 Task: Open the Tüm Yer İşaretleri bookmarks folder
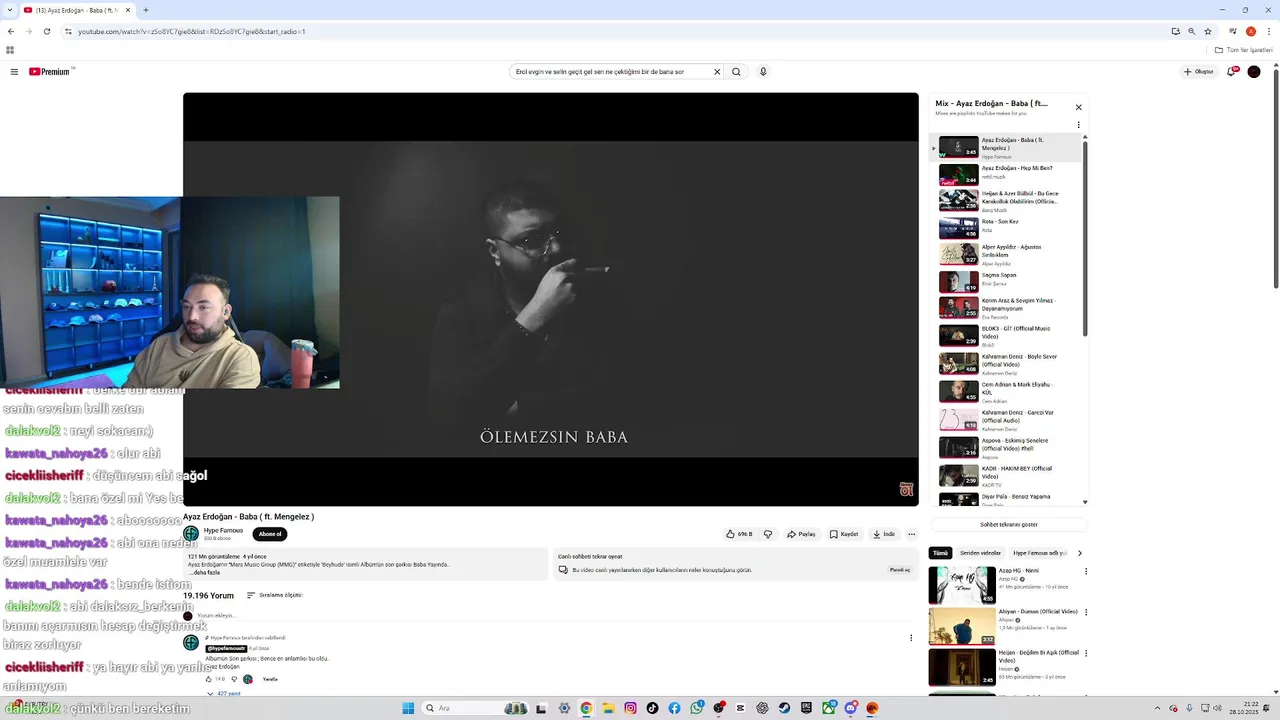pos(1244,50)
